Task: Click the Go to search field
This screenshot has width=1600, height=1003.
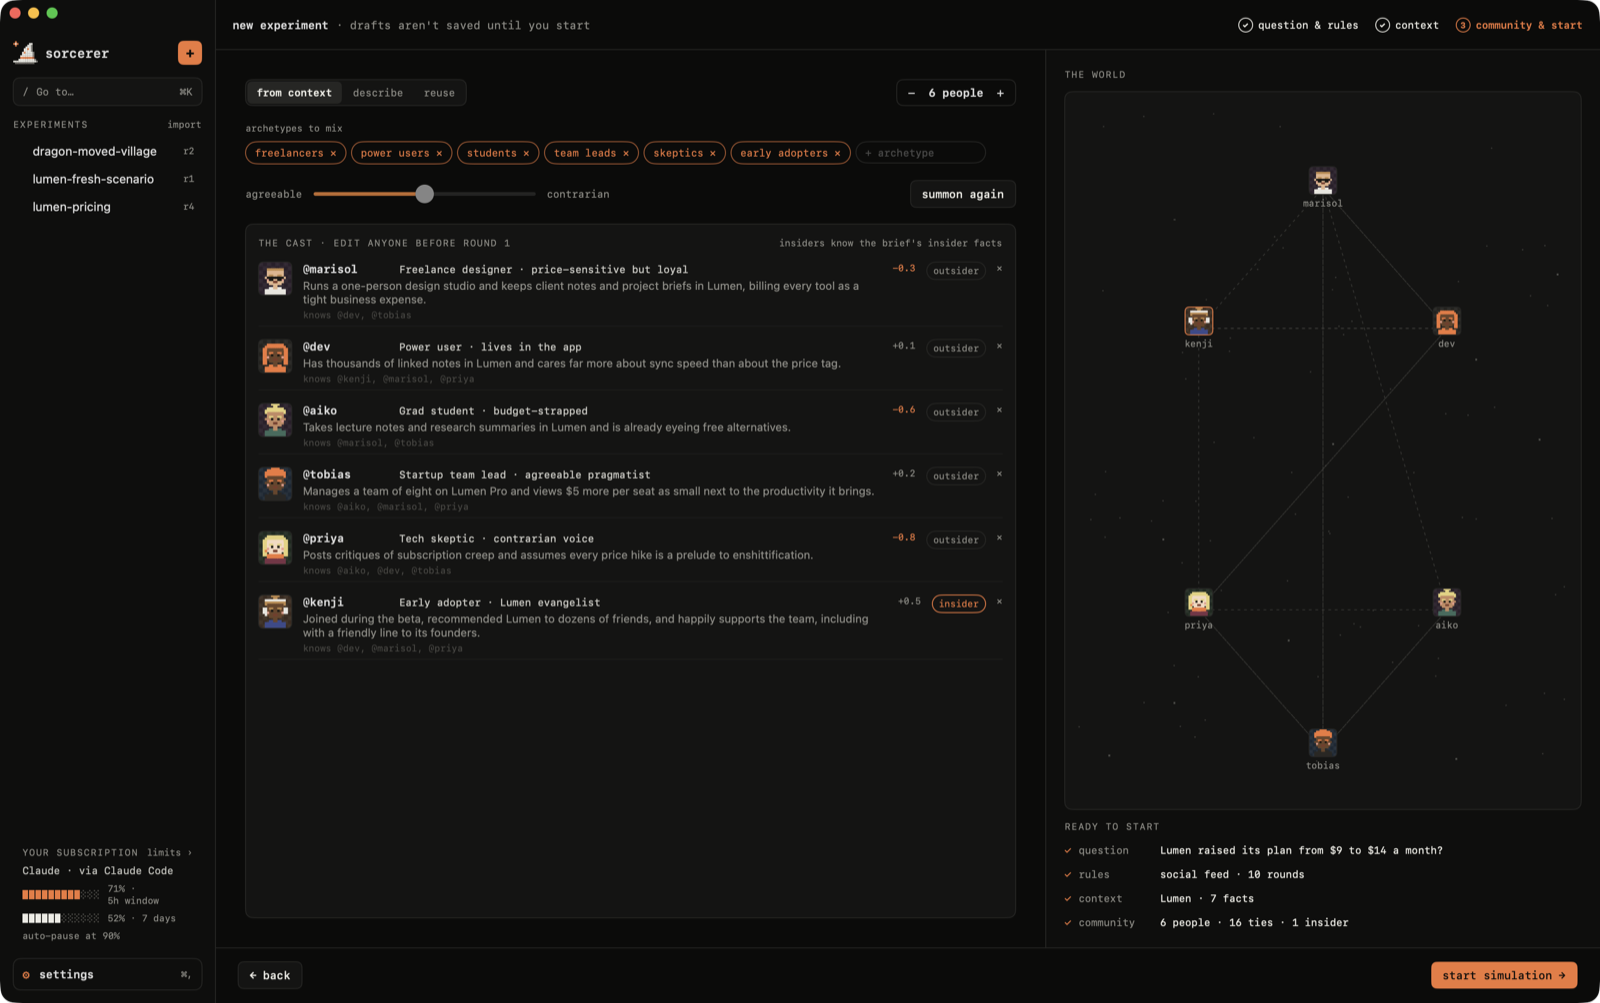Action: pyautogui.click(x=108, y=92)
